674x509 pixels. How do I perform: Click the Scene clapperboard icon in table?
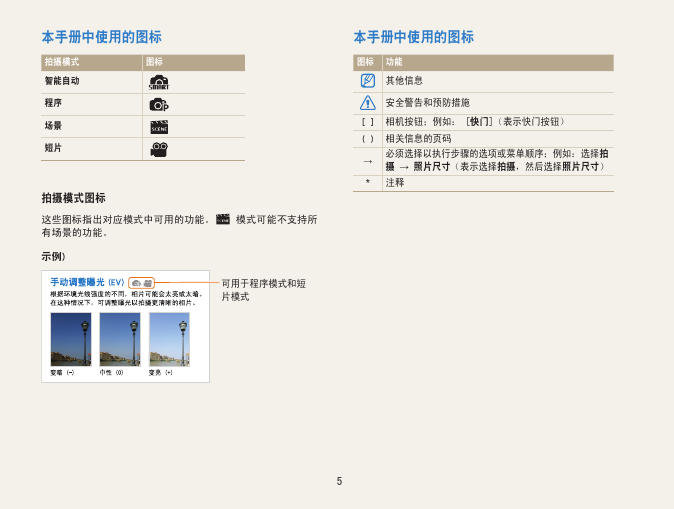[159, 127]
